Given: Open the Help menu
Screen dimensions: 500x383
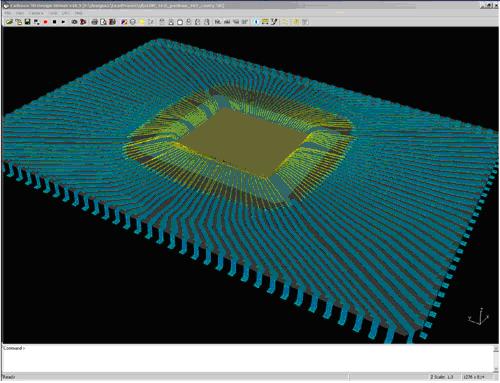Looking at the screenshot, I should 79,13.
